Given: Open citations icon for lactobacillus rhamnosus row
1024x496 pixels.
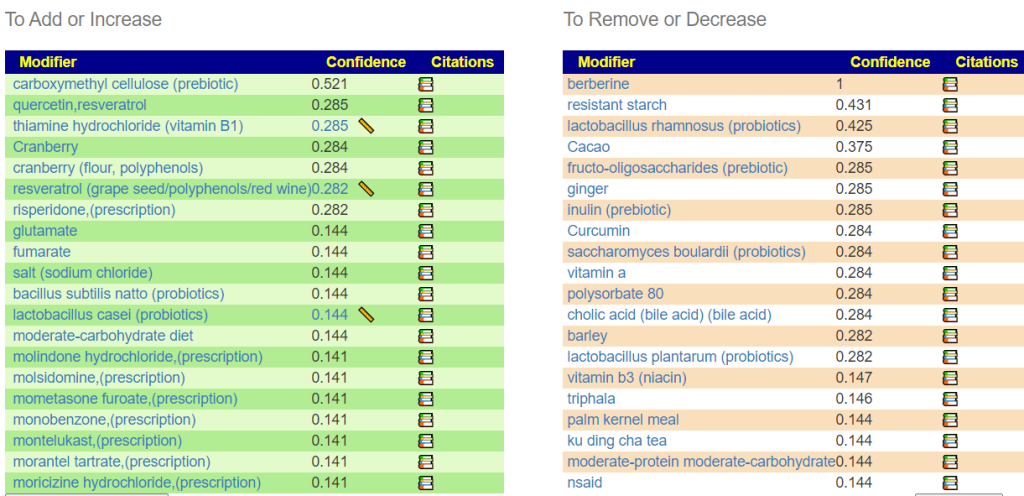Looking at the screenshot, I should point(950,126).
